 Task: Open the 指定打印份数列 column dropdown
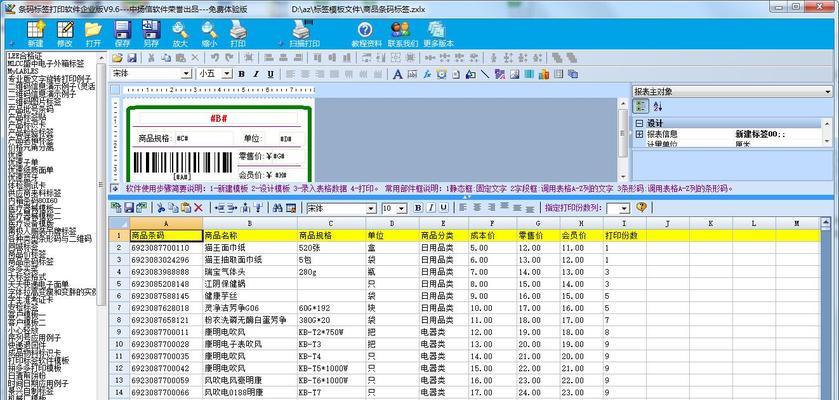click(624, 208)
